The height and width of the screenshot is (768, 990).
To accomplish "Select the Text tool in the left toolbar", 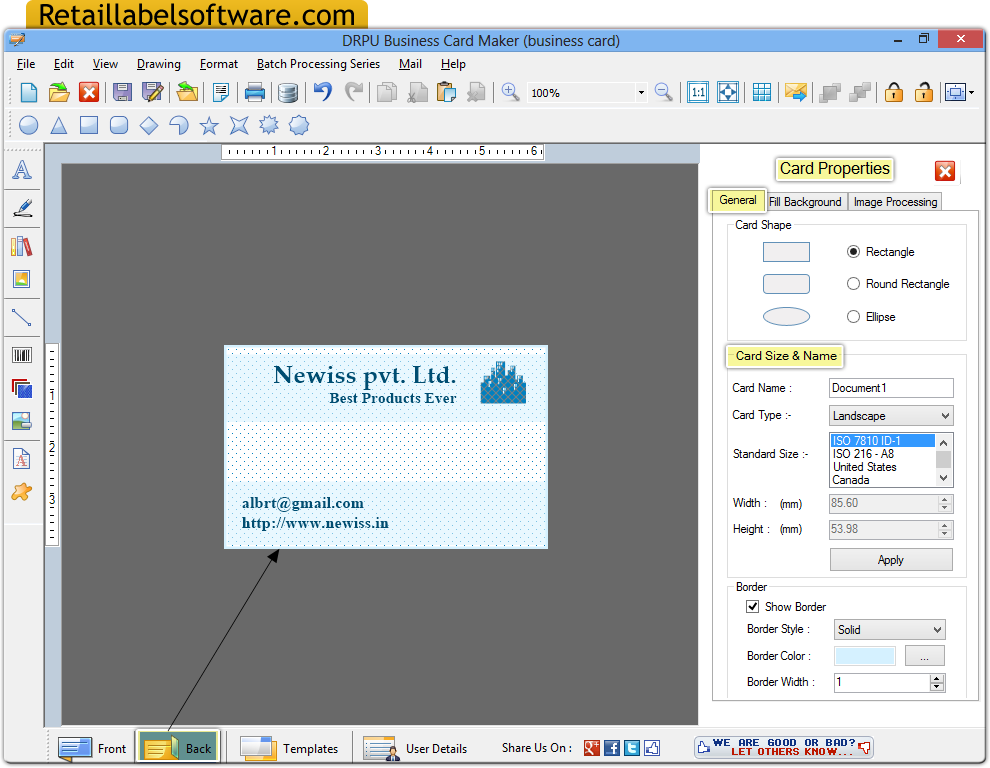I will click(x=22, y=170).
